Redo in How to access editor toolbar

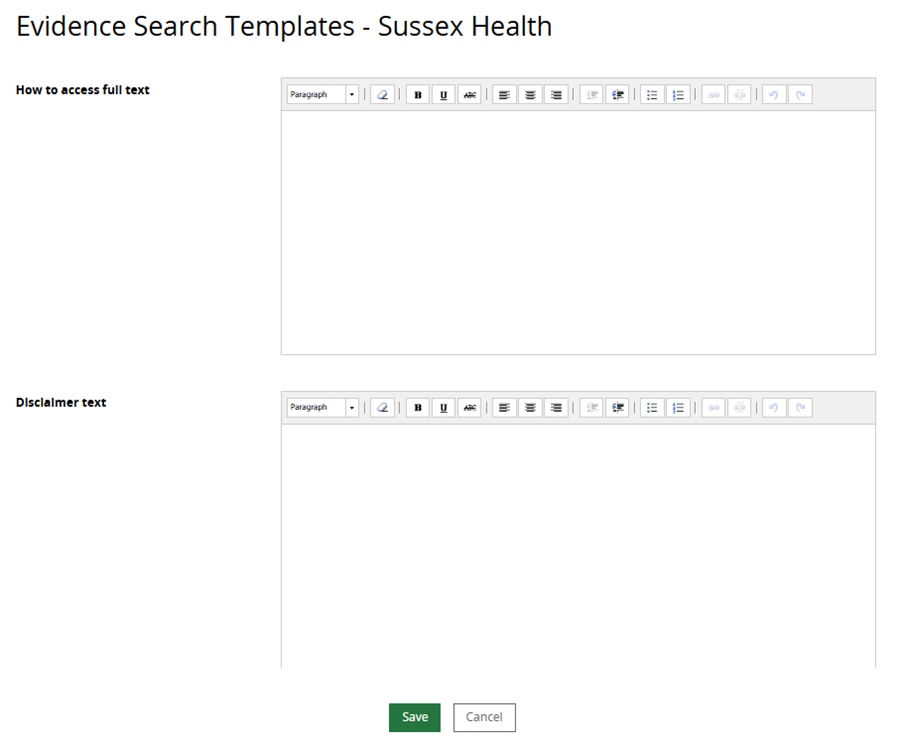click(x=800, y=94)
